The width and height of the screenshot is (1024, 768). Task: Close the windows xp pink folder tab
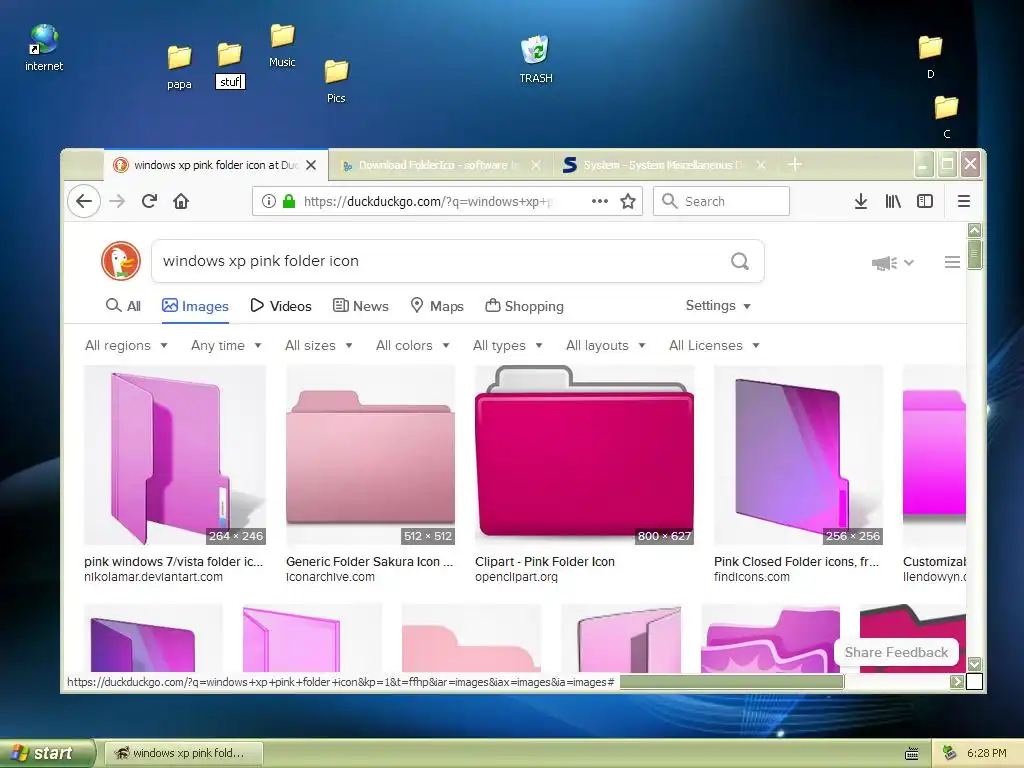[x=312, y=165]
